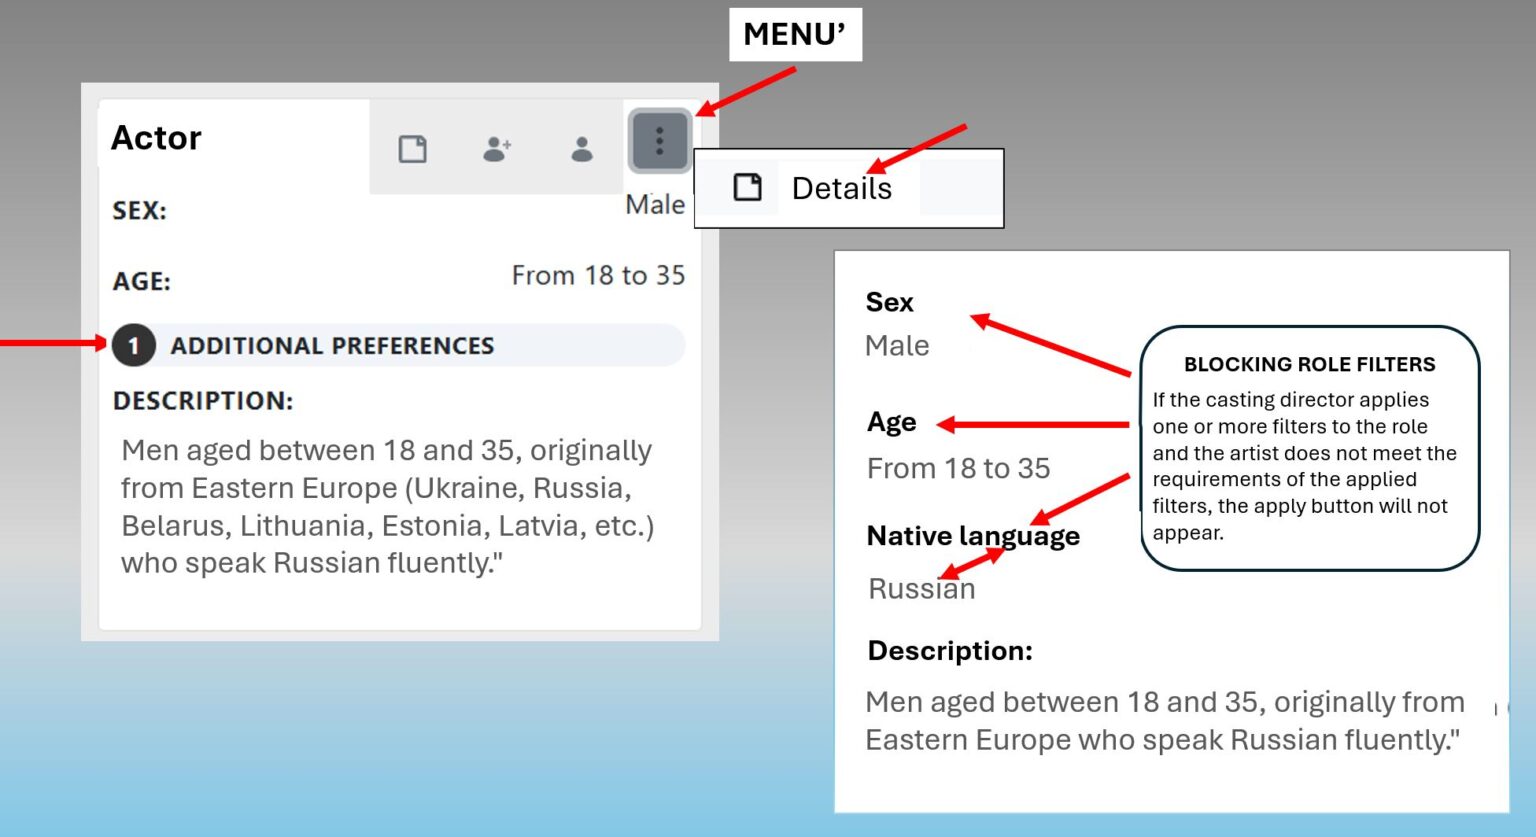Click the number 1 badge on Additional Preferences
This screenshot has height=837, width=1536.
pos(133,346)
